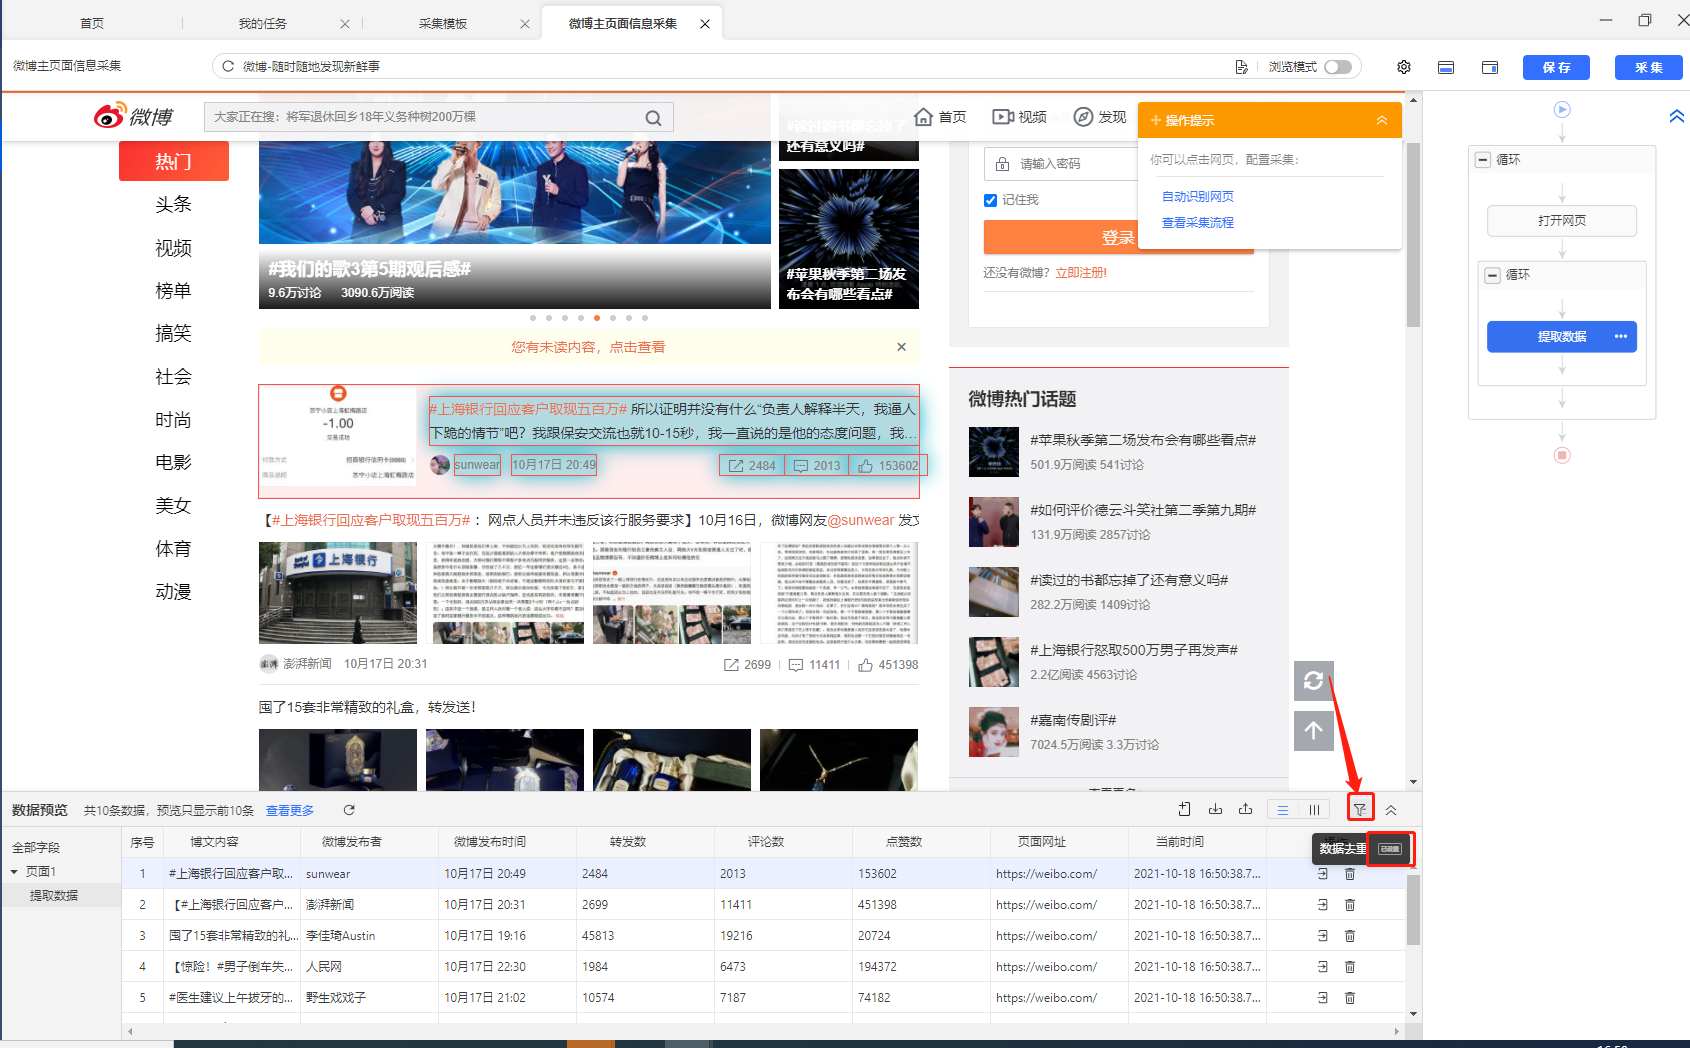Click the export data upload-arrow icon
Viewport: 1690px width, 1048px height.
(1246, 809)
